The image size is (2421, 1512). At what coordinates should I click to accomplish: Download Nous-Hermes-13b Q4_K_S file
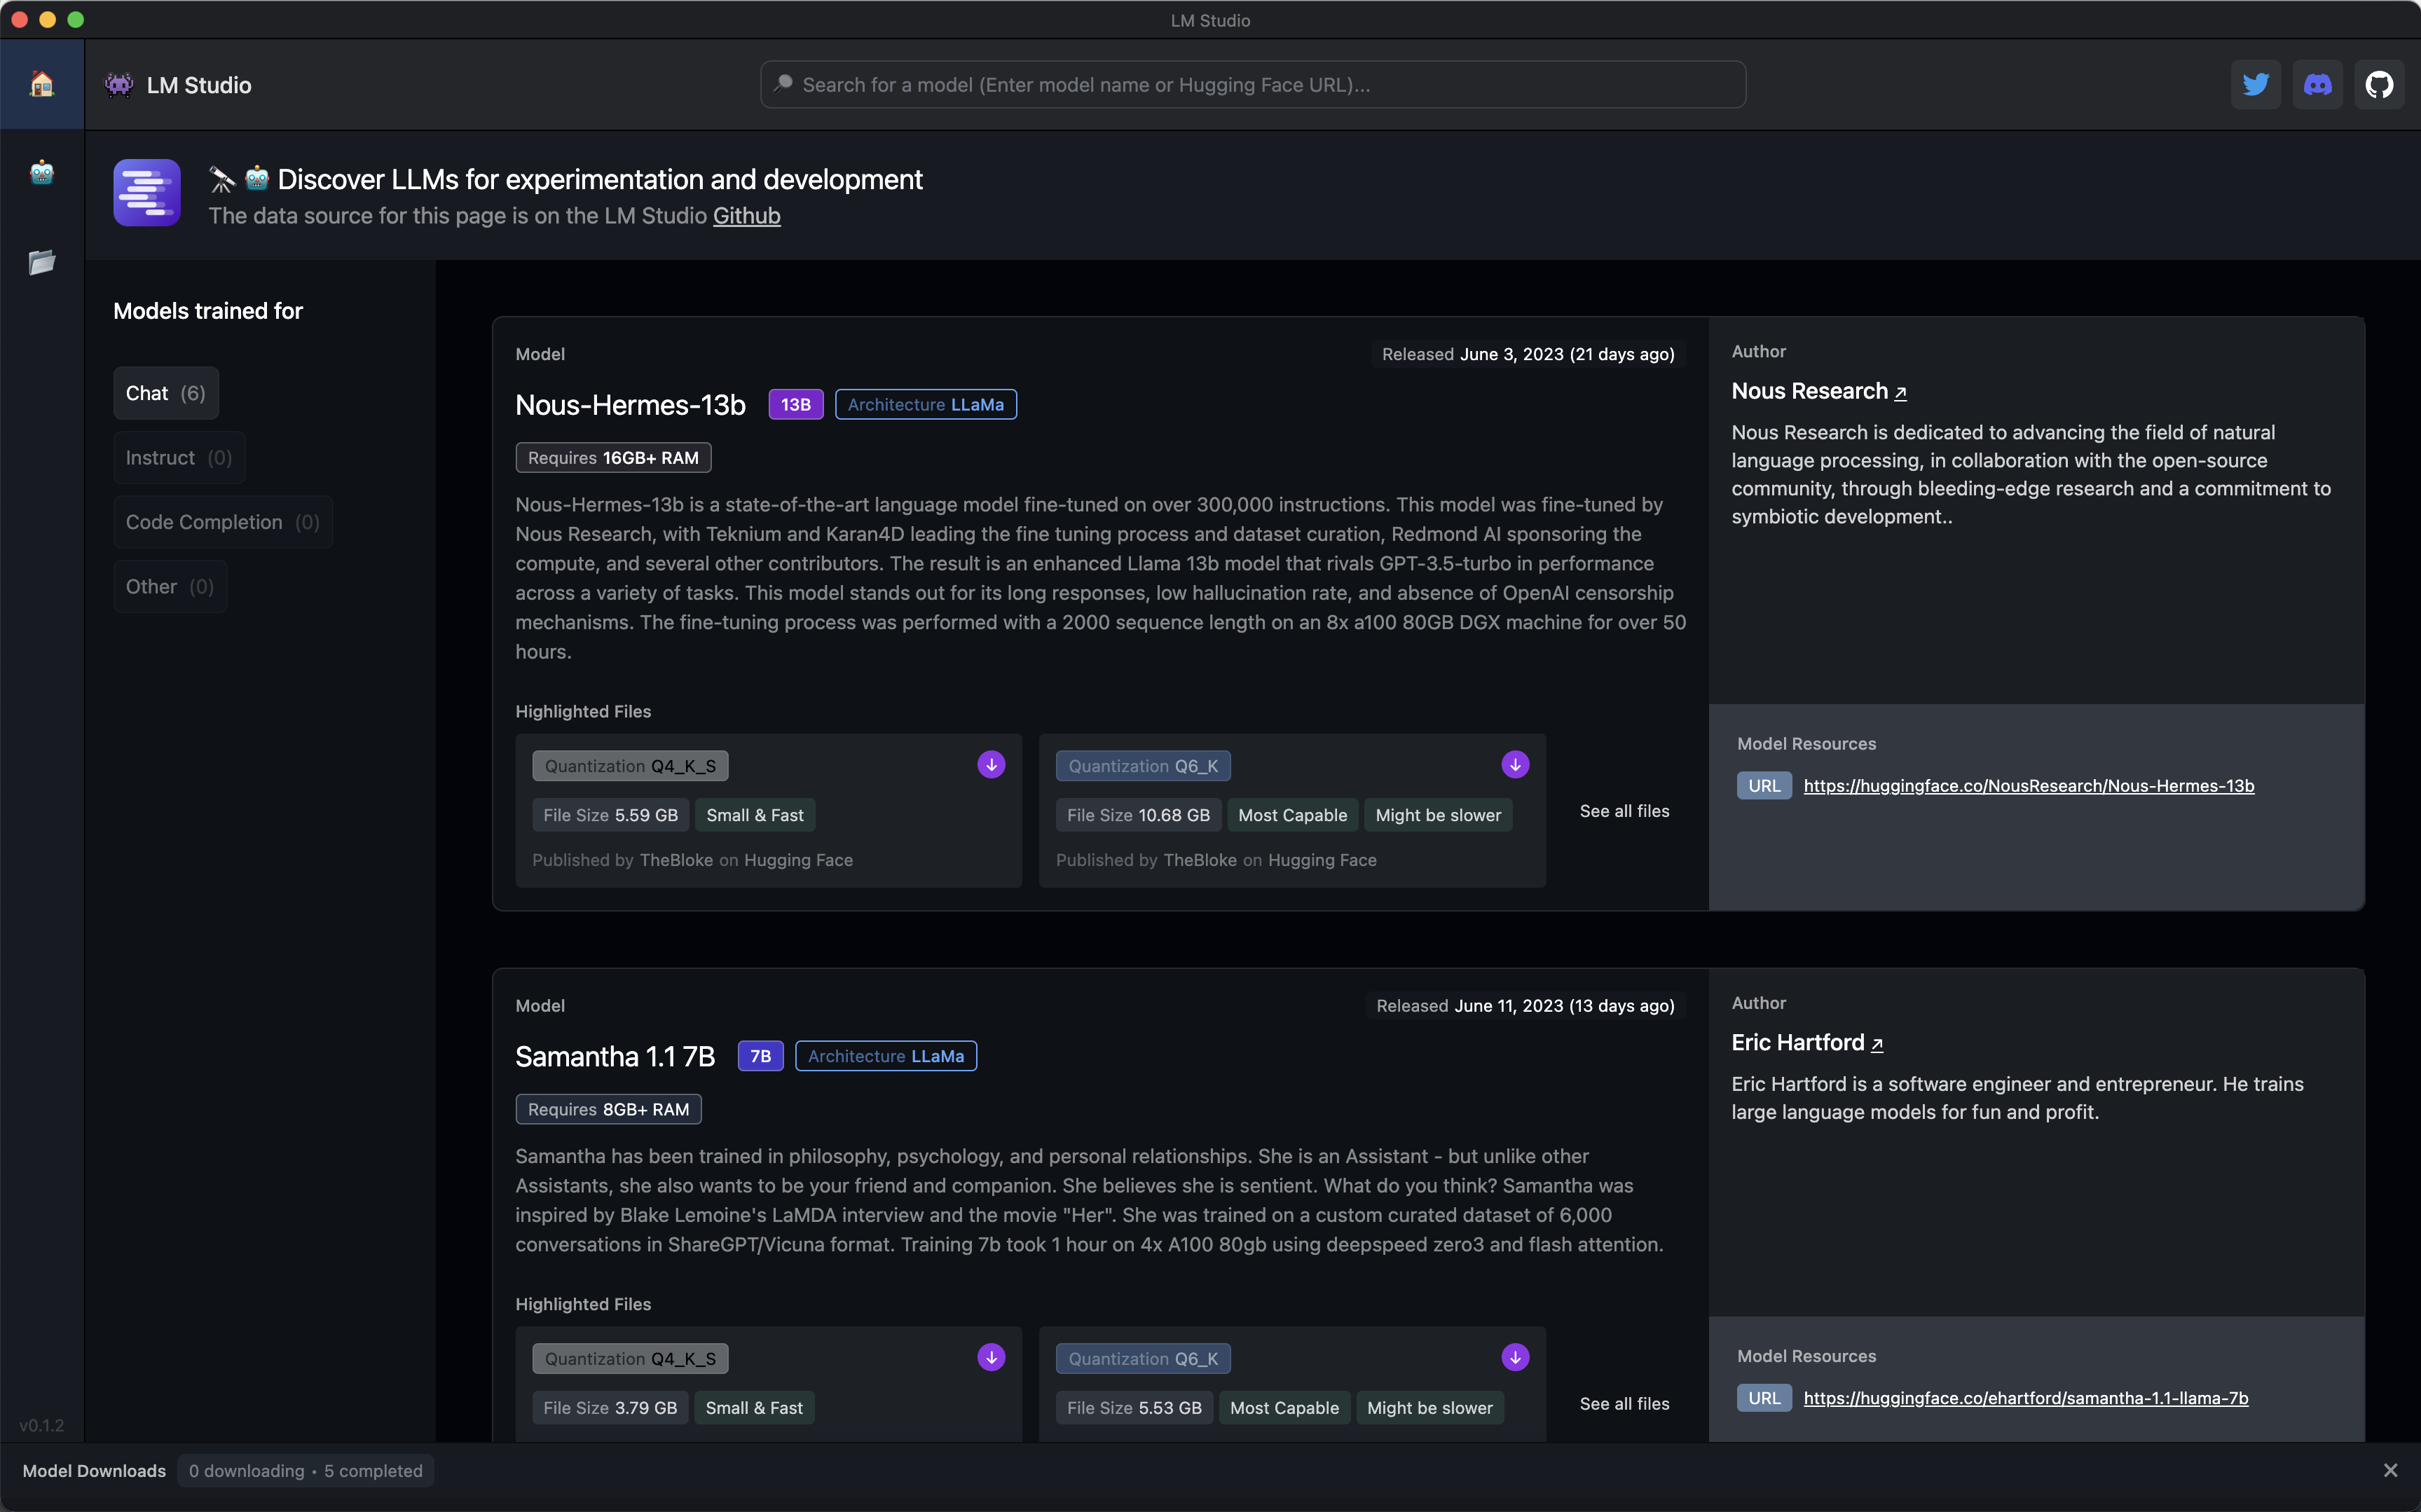click(991, 765)
